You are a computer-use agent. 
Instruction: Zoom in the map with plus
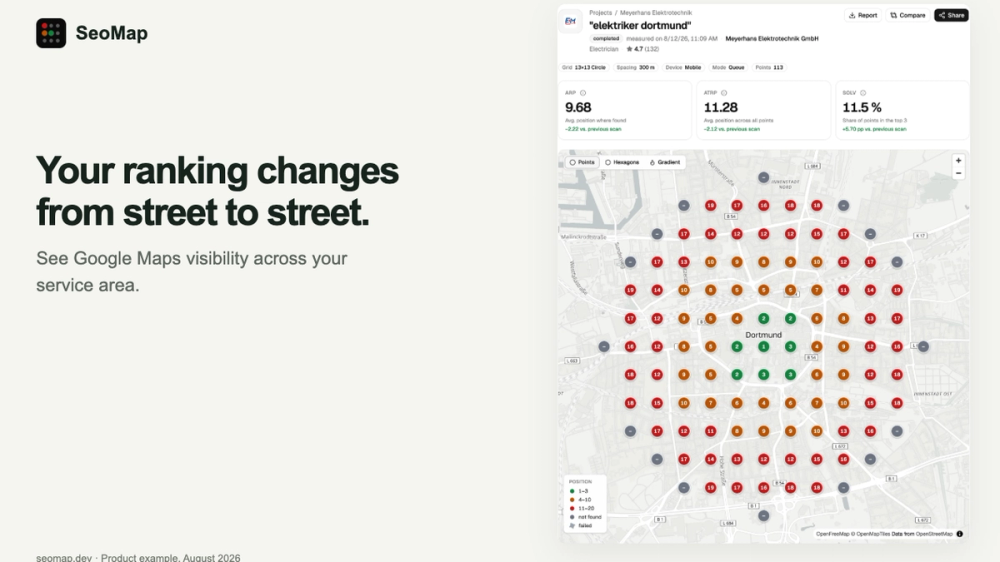(958, 161)
